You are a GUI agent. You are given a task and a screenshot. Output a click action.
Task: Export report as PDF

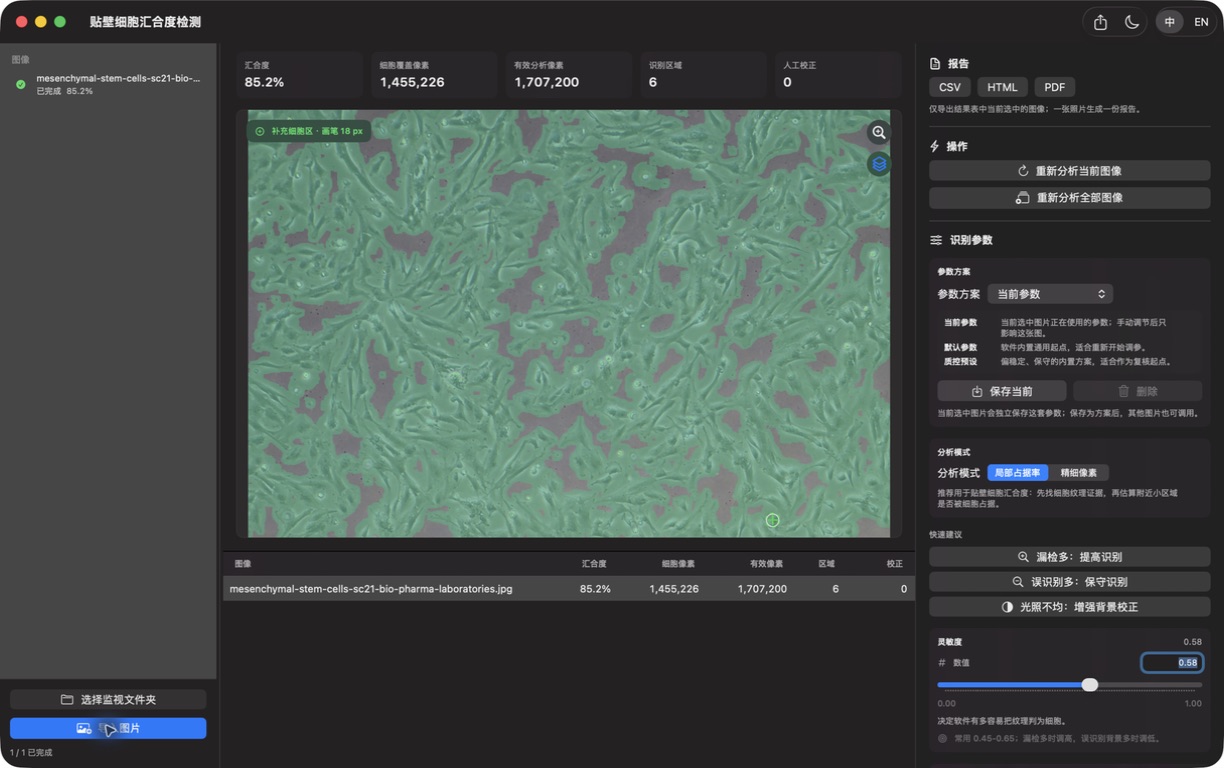(x=1055, y=88)
